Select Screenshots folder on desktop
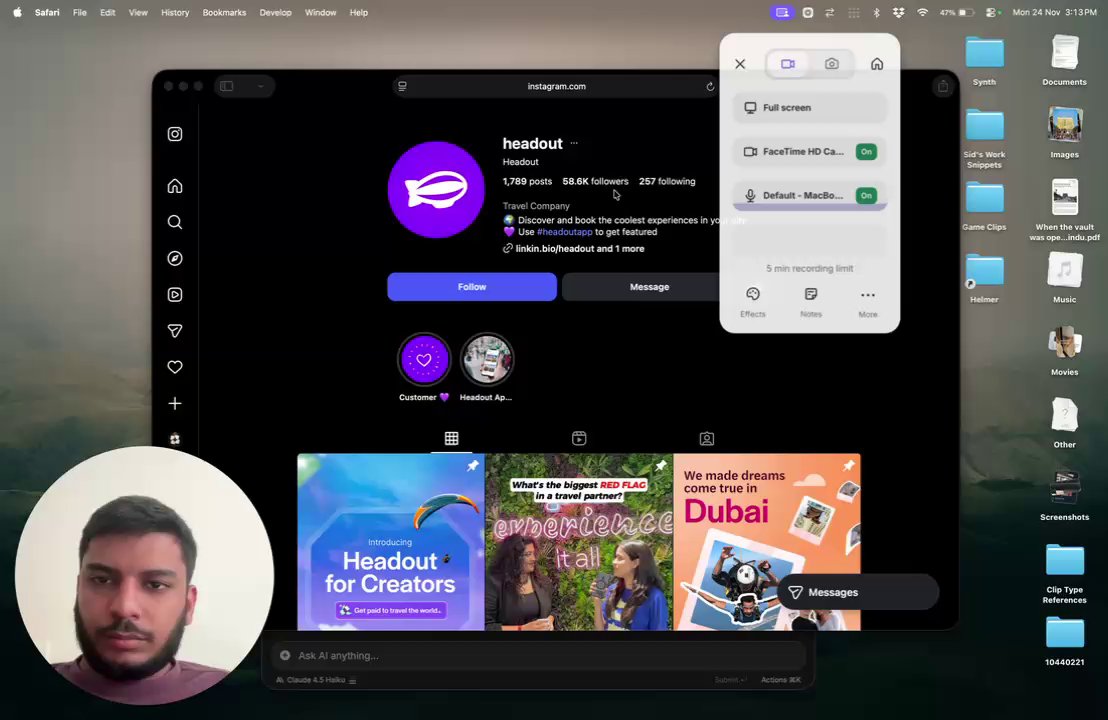 click(1064, 495)
